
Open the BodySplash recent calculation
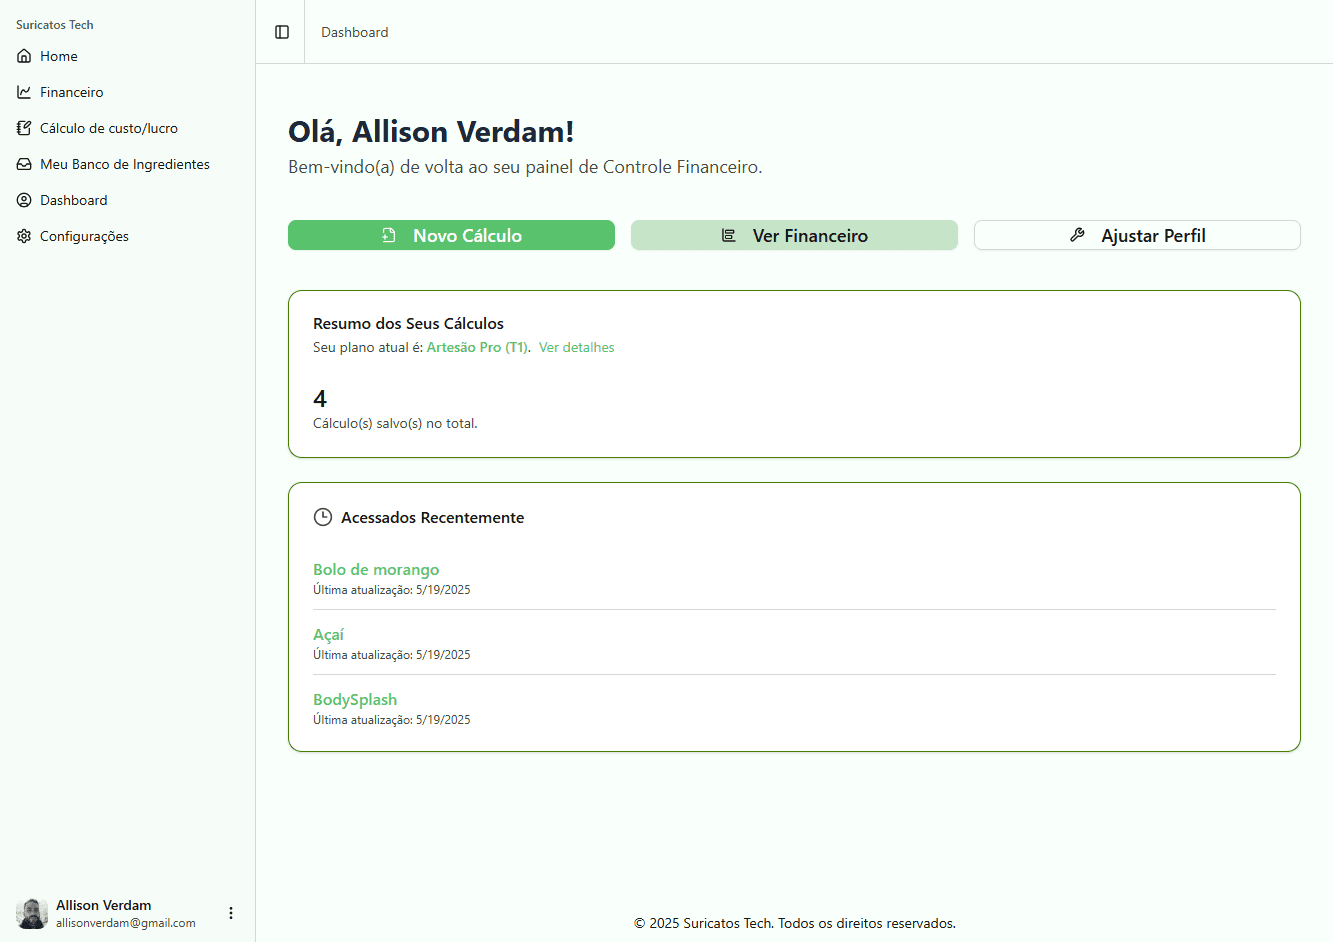(355, 699)
